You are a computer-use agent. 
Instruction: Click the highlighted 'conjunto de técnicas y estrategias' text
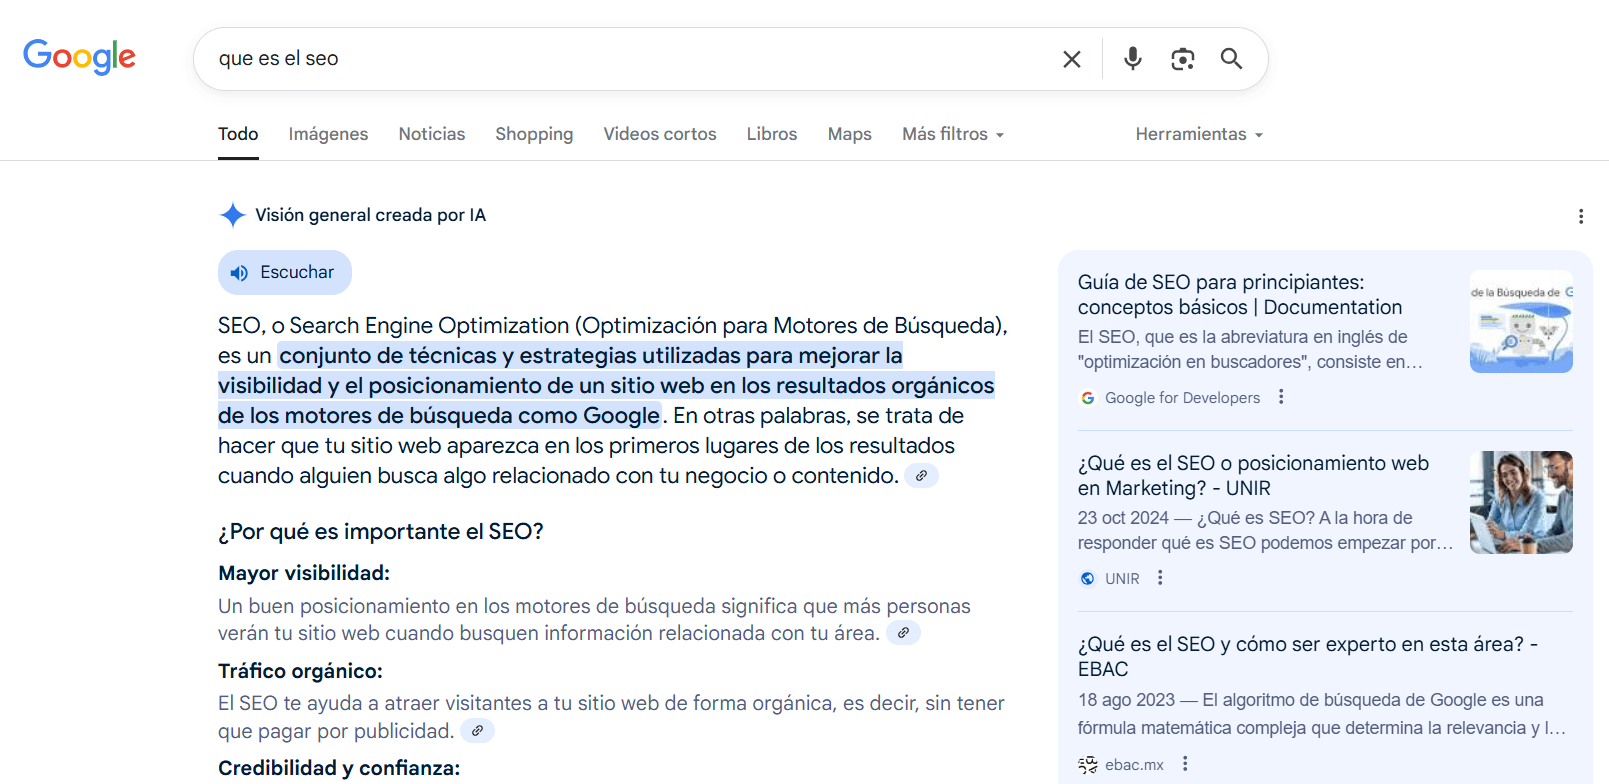click(606, 385)
